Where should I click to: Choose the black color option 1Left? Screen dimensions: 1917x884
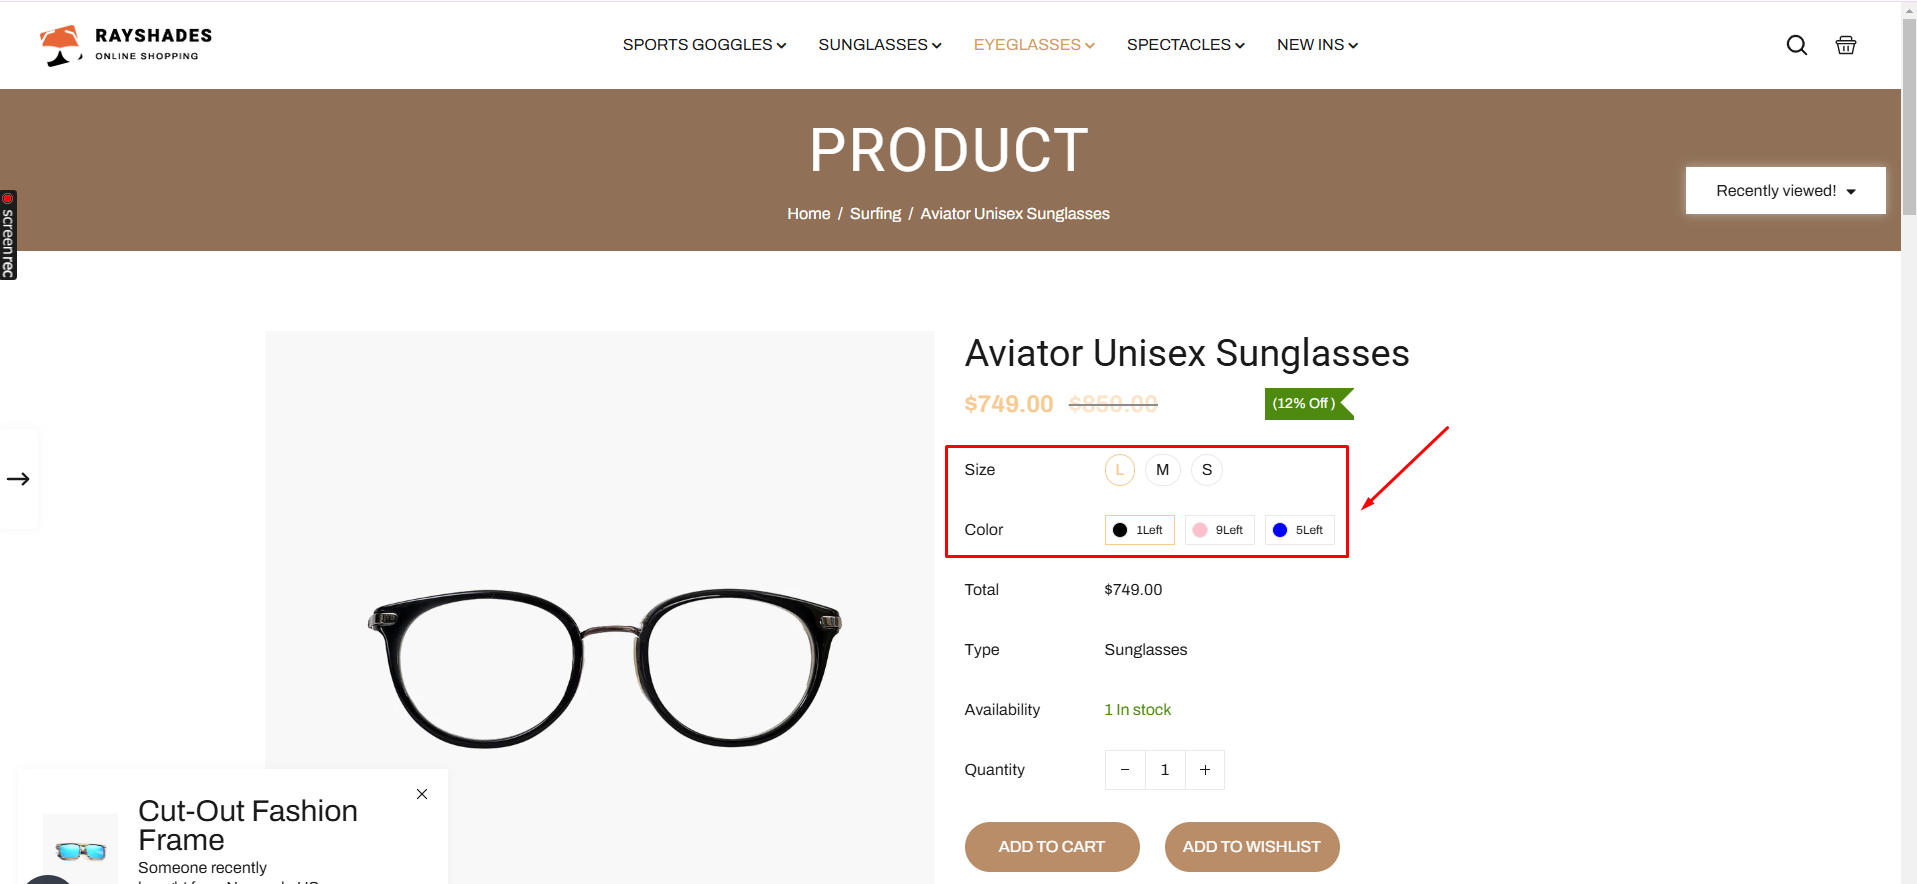coord(1139,530)
